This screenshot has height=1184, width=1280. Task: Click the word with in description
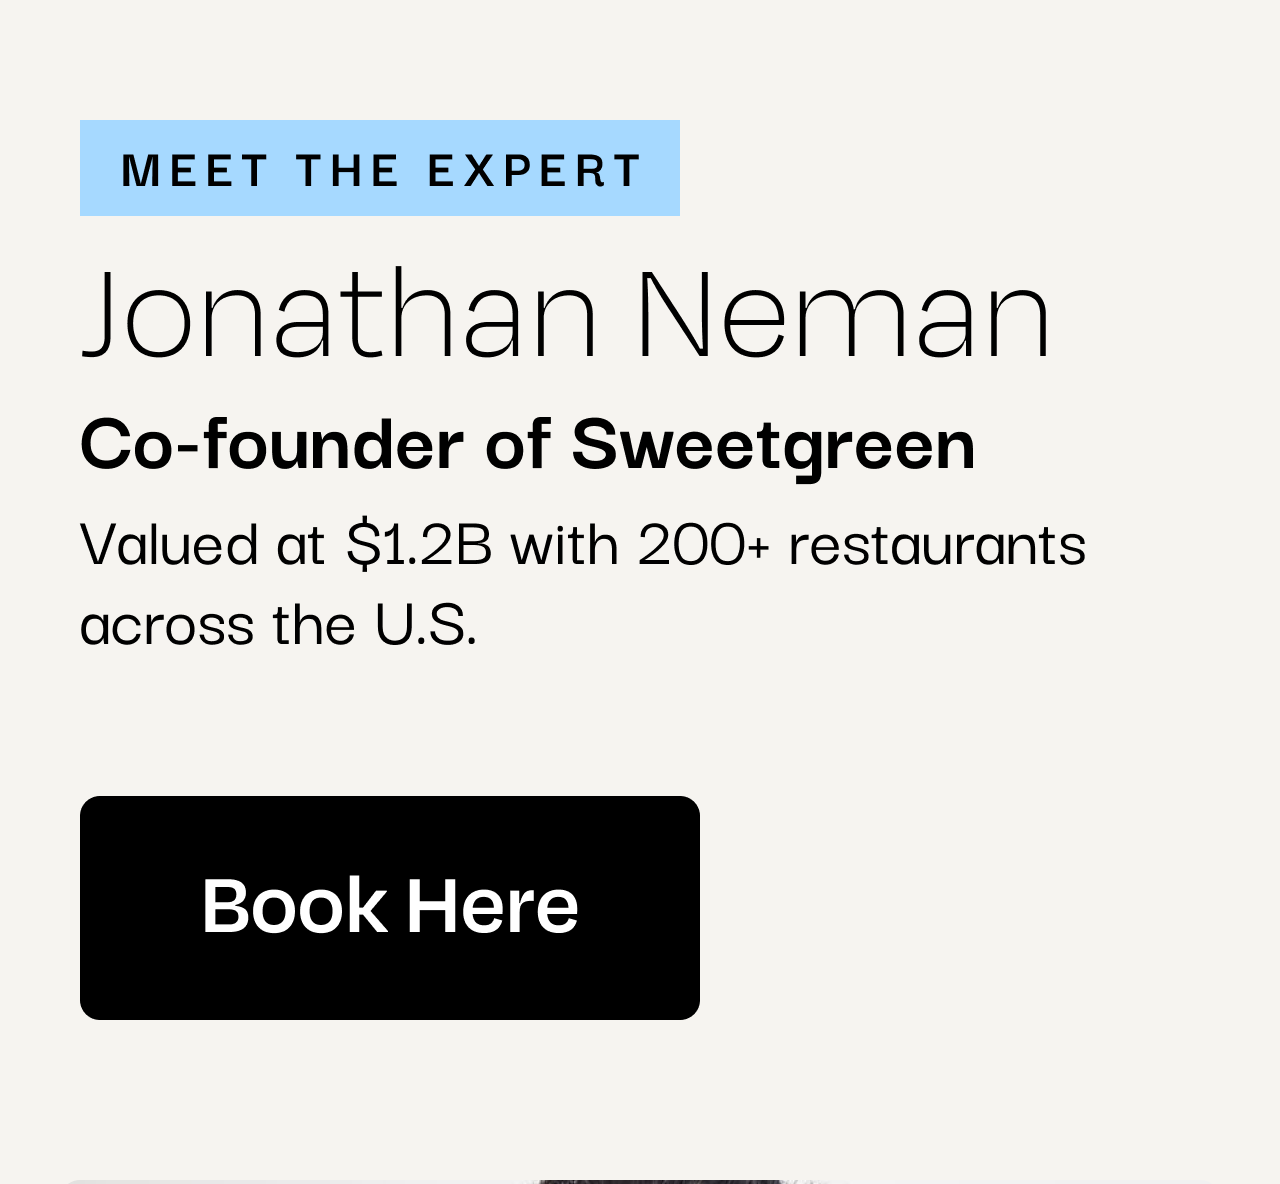click(x=564, y=545)
